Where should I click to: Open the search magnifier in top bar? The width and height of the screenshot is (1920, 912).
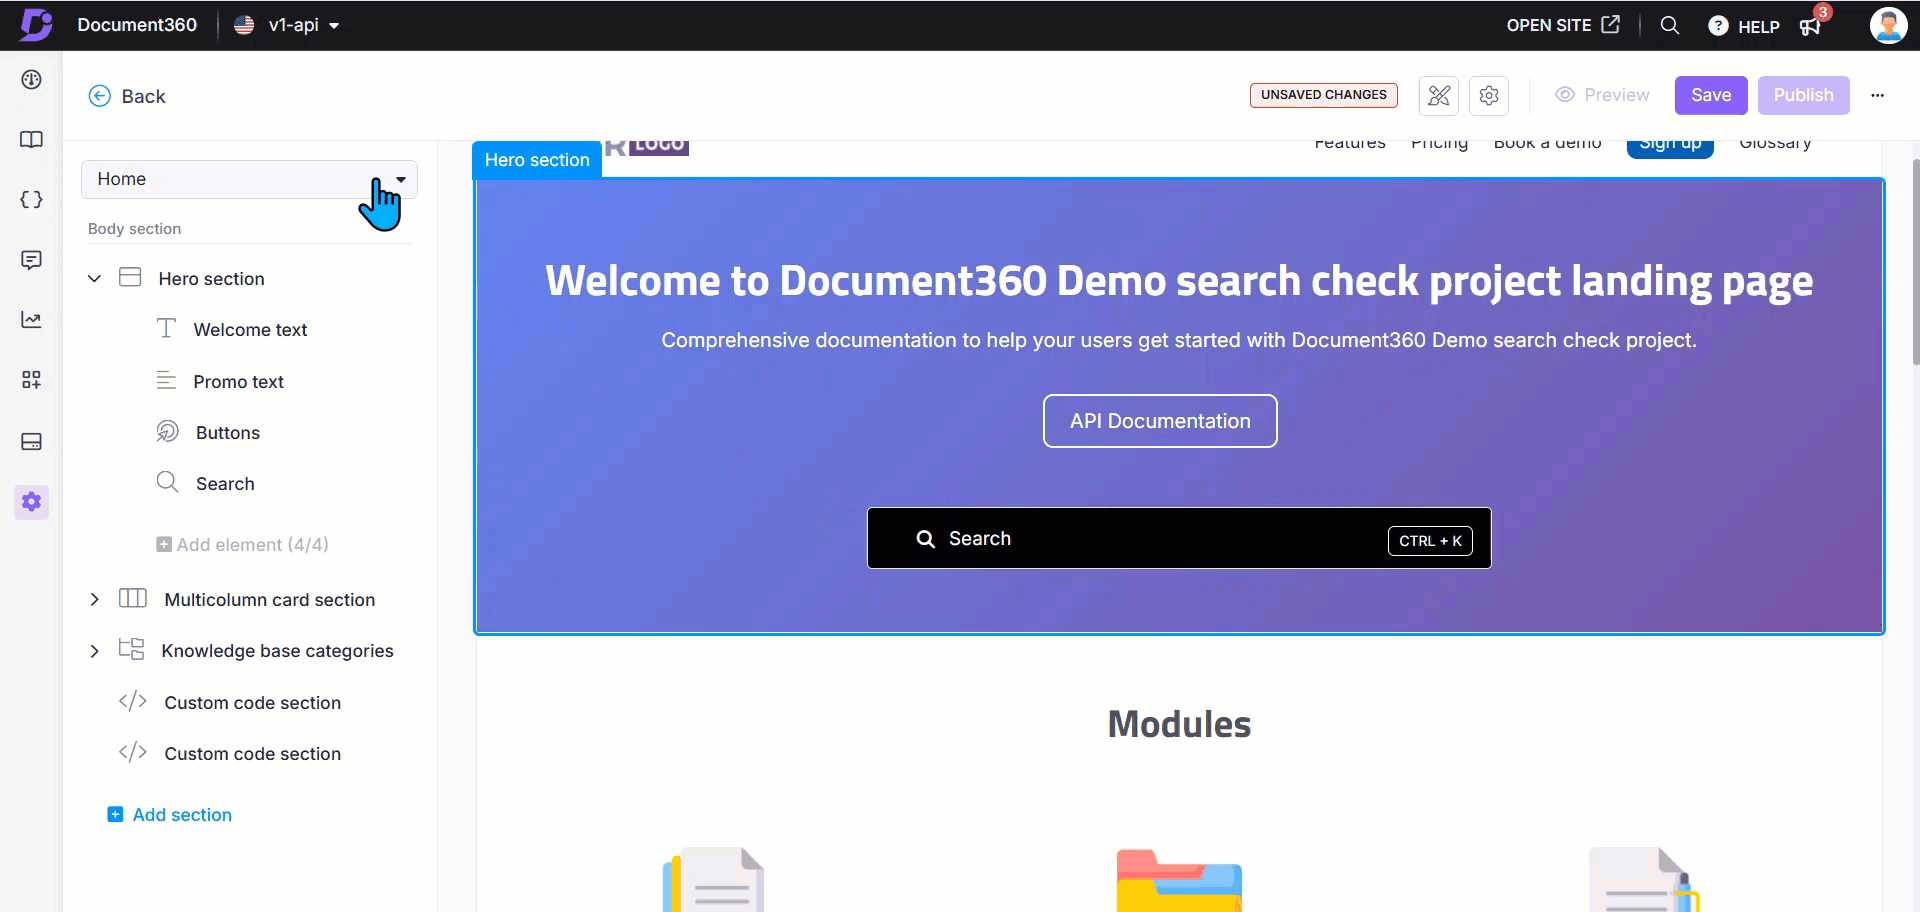point(1670,25)
